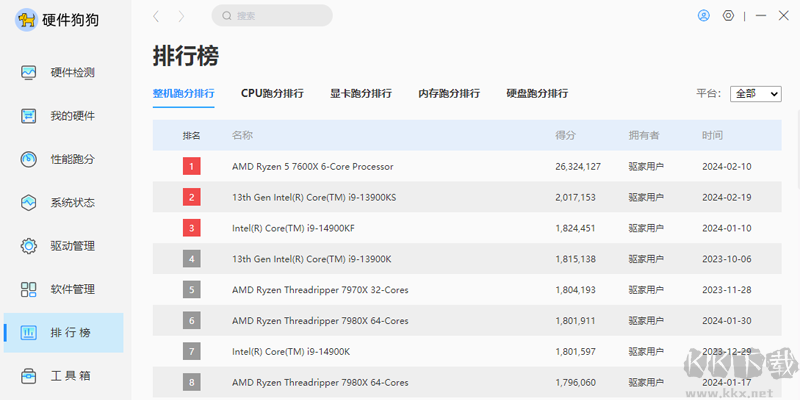Open the 平台 全部 dropdown

pyautogui.click(x=756, y=94)
